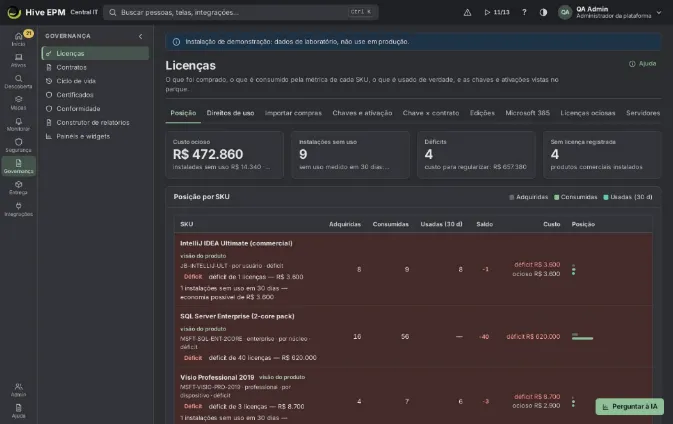Switch to the Direitos de uso tab
Screen dimensions: 673x424
(x=230, y=113)
